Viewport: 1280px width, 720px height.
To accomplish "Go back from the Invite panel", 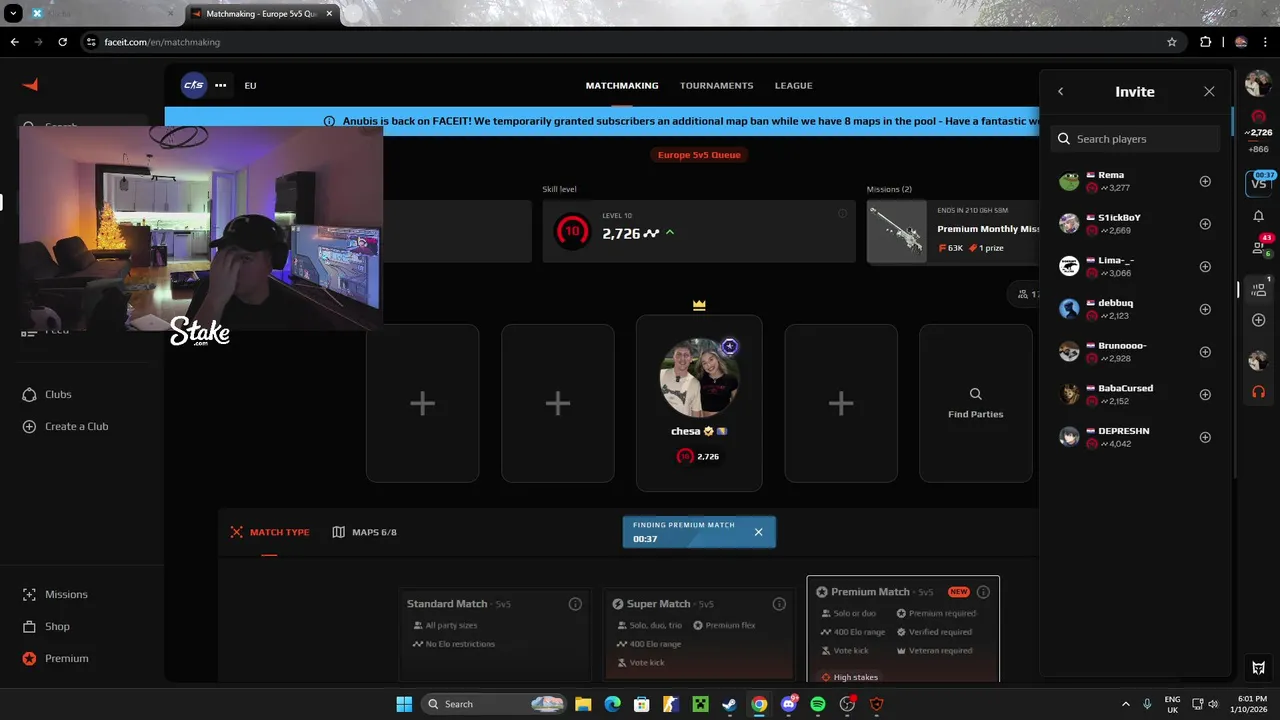I will pos(1061,91).
